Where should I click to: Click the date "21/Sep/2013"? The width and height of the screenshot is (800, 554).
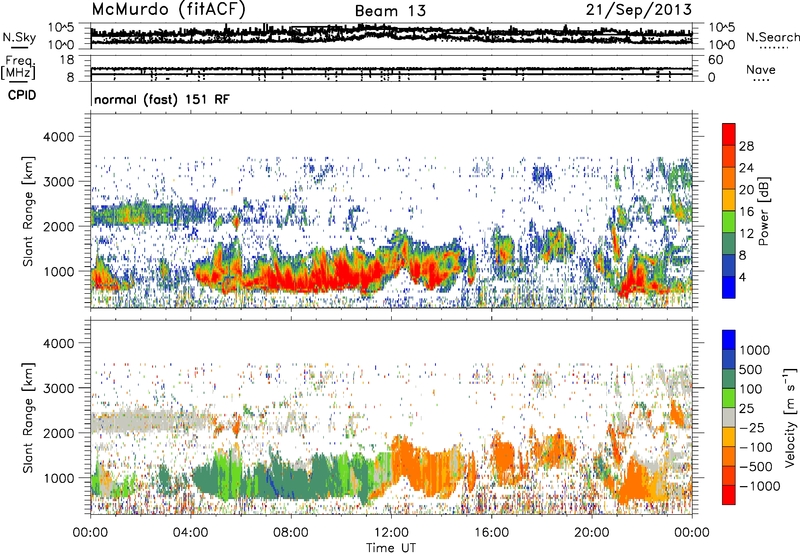click(638, 9)
